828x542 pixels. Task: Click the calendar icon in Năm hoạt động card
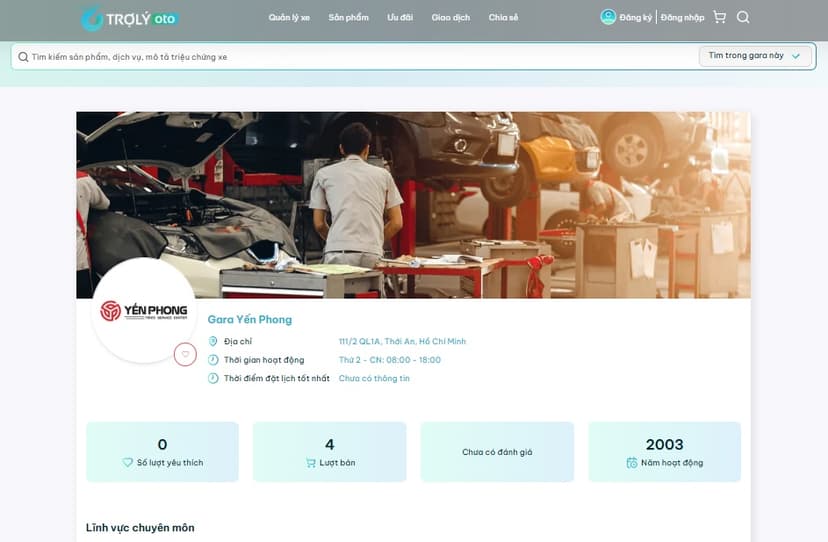[x=632, y=463]
